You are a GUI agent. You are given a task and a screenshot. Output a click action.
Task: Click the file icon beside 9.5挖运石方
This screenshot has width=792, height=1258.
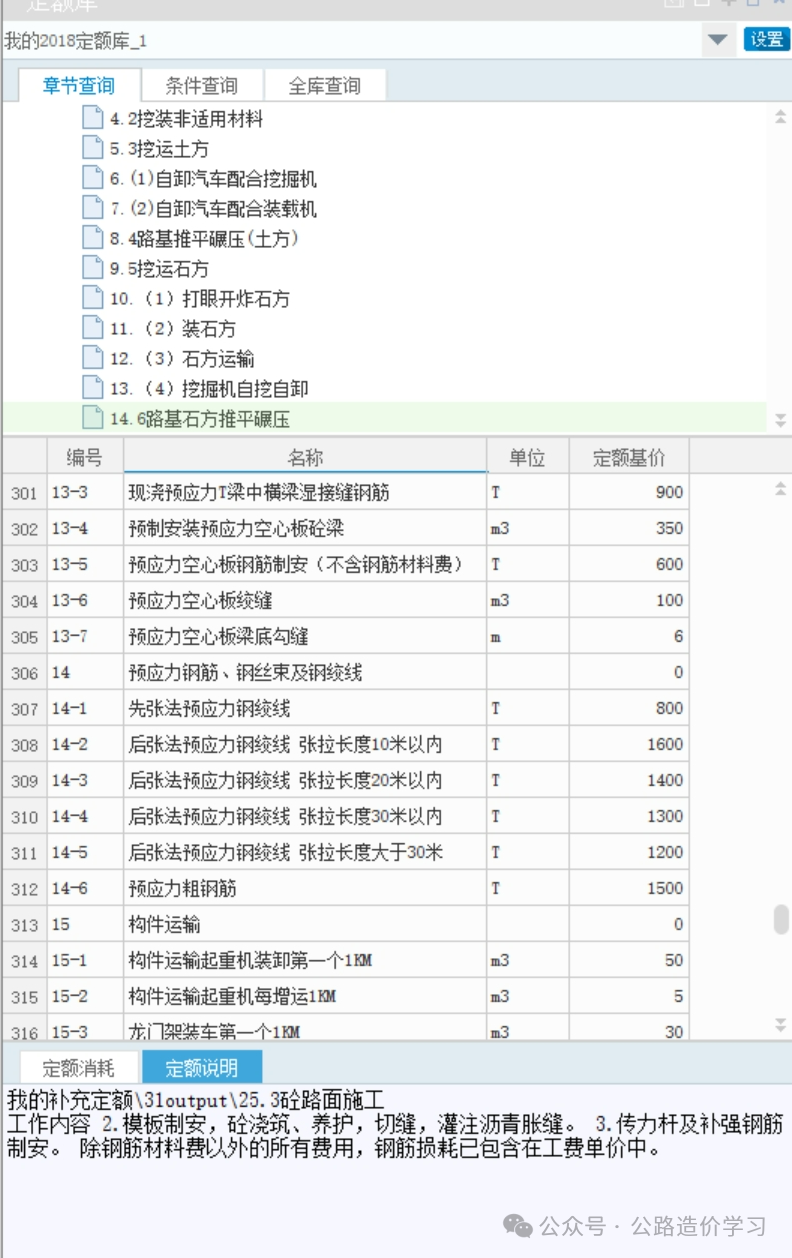[93, 268]
